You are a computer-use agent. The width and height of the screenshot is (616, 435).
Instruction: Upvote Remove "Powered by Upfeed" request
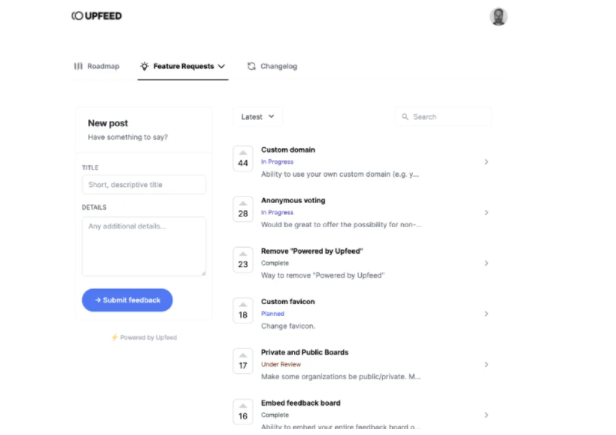243,253
